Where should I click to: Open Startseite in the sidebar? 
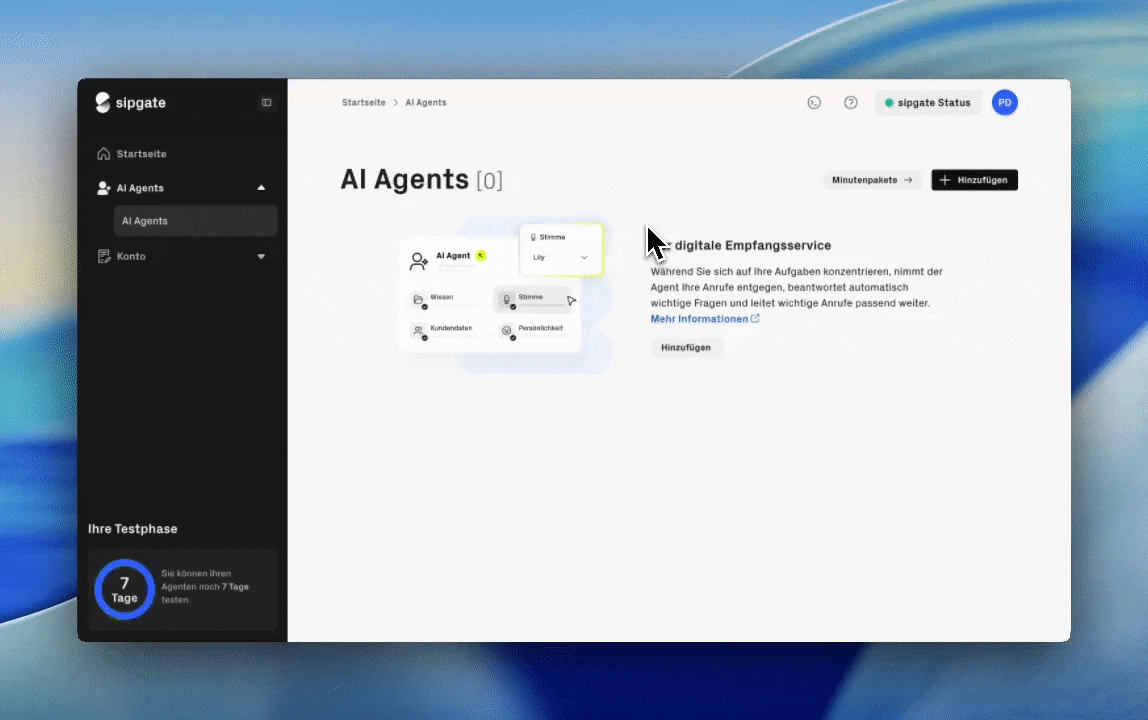click(141, 154)
